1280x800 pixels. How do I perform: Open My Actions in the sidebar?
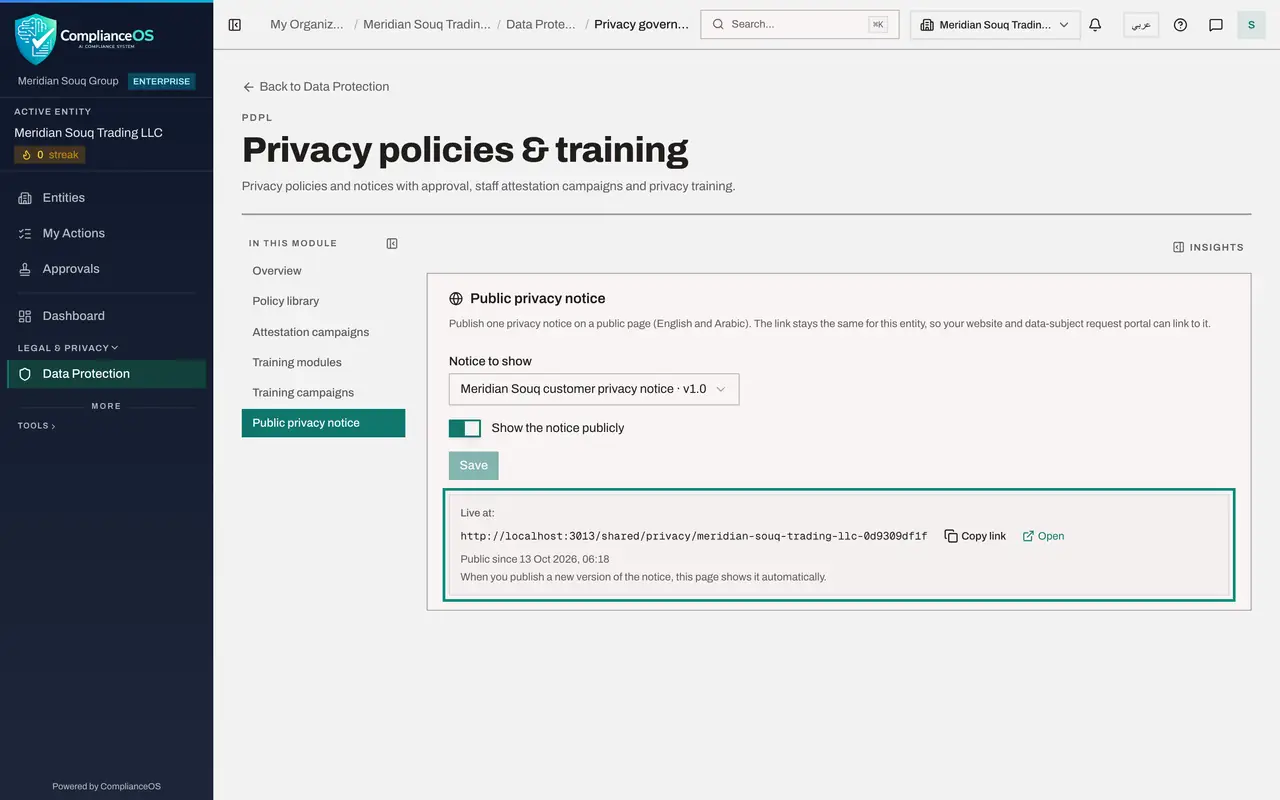(x=106, y=233)
